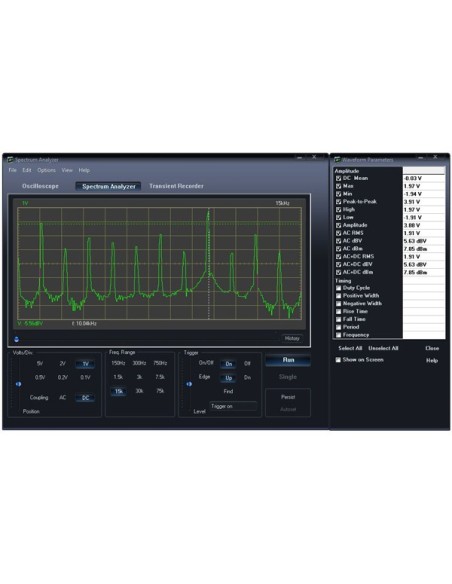452x584 pixels.
Task: Set Volts/Div to 1V
Action: pyautogui.click(x=85, y=364)
